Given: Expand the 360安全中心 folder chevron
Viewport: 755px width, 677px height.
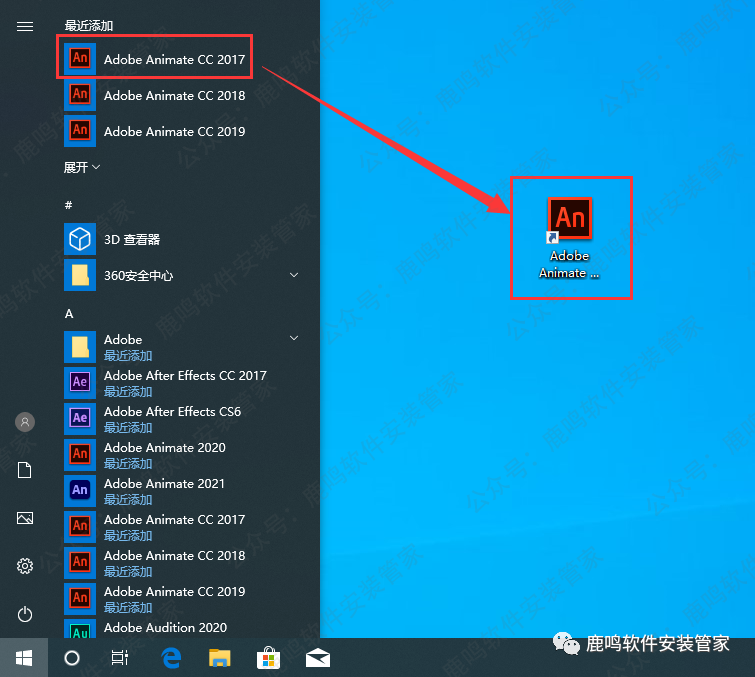Looking at the screenshot, I should tap(294, 275).
